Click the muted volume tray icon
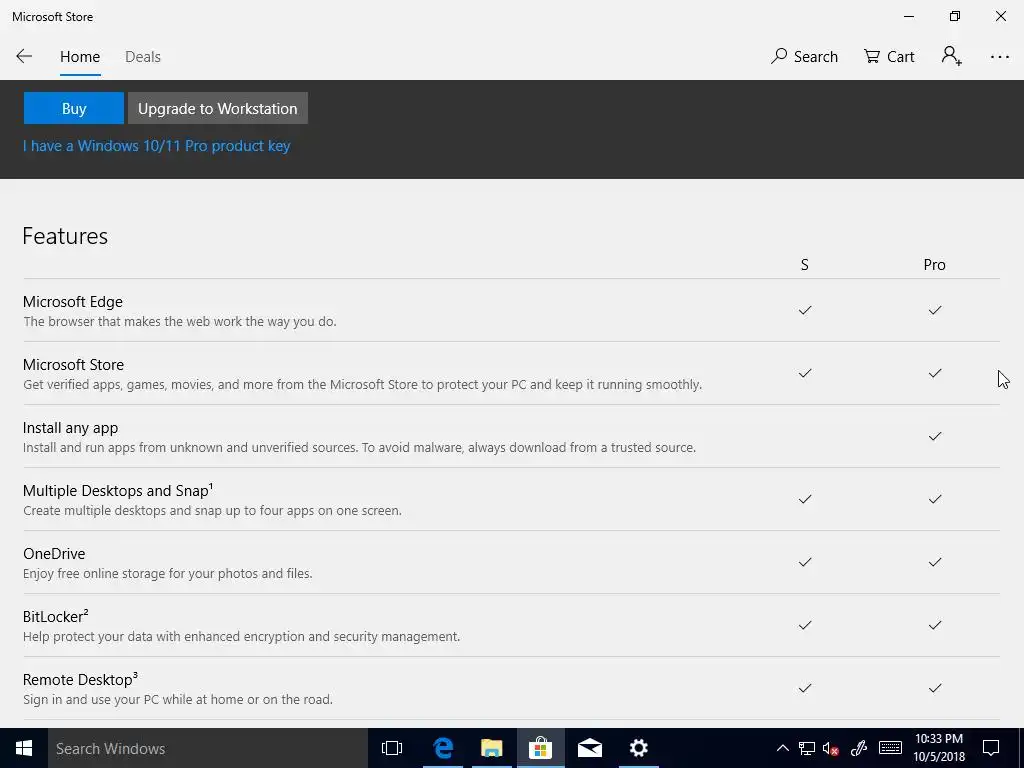 tap(831, 748)
